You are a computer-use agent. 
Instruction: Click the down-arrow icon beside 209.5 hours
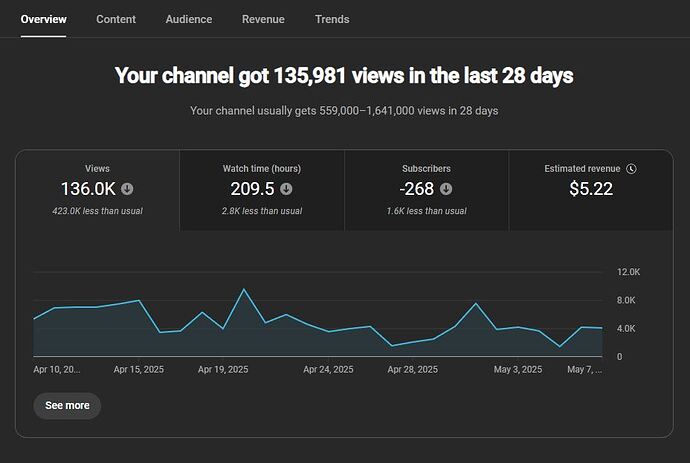286,189
